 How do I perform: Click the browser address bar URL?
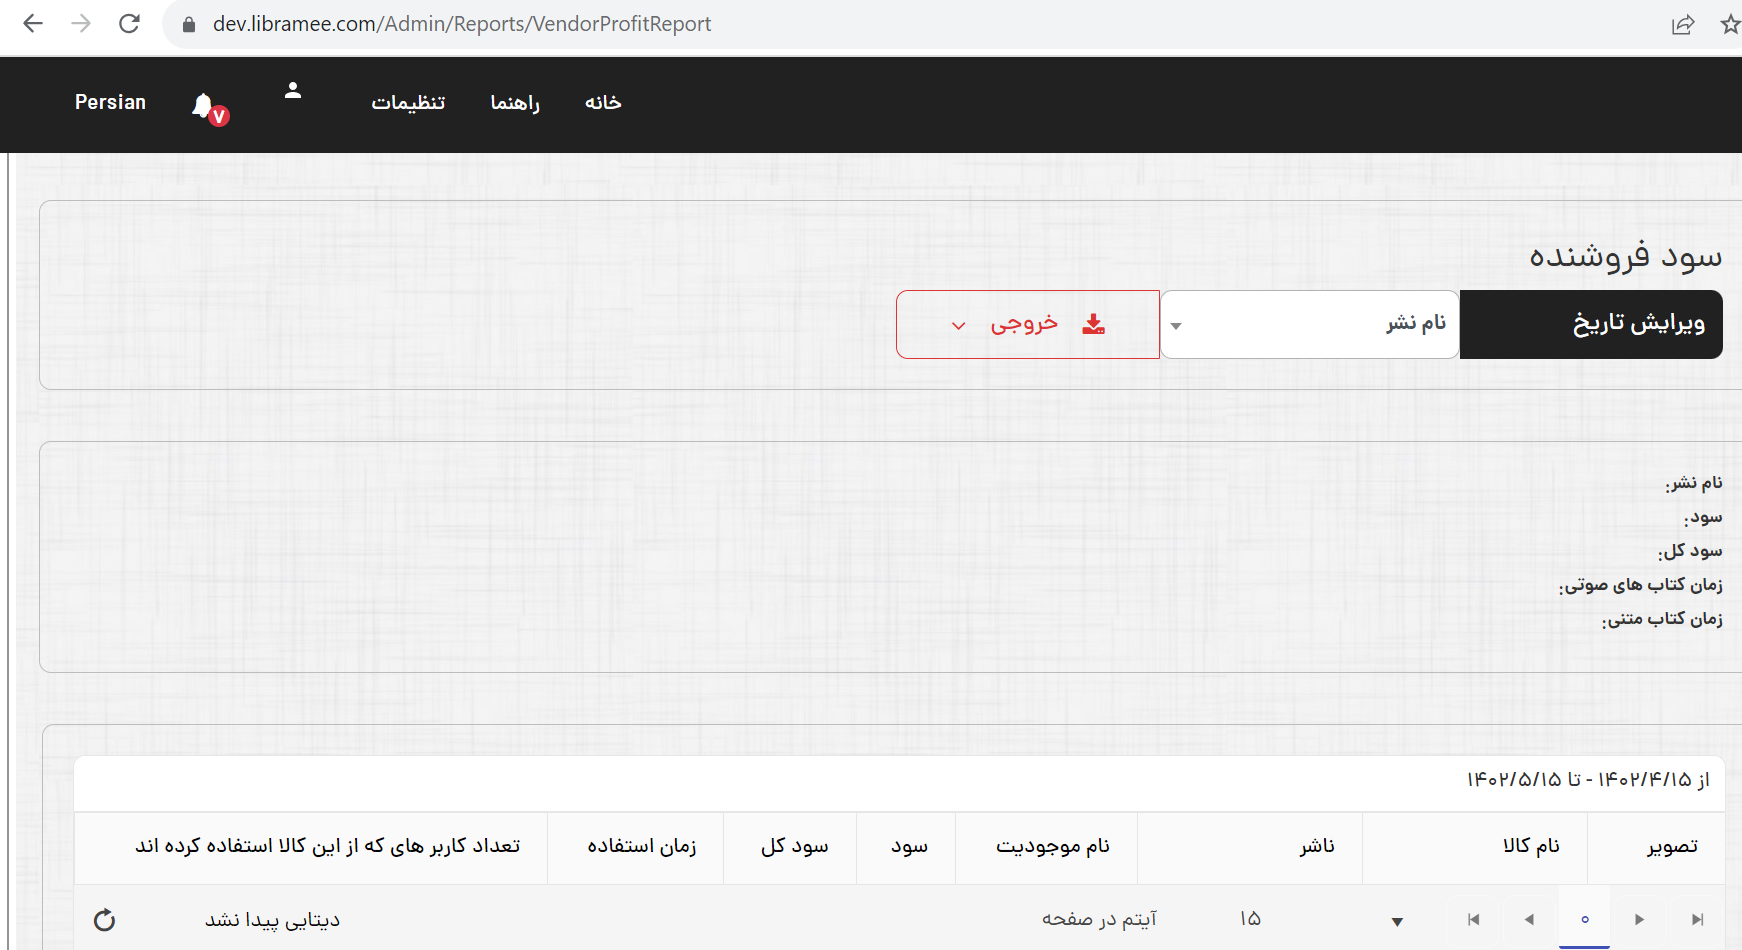pyautogui.click(x=461, y=24)
